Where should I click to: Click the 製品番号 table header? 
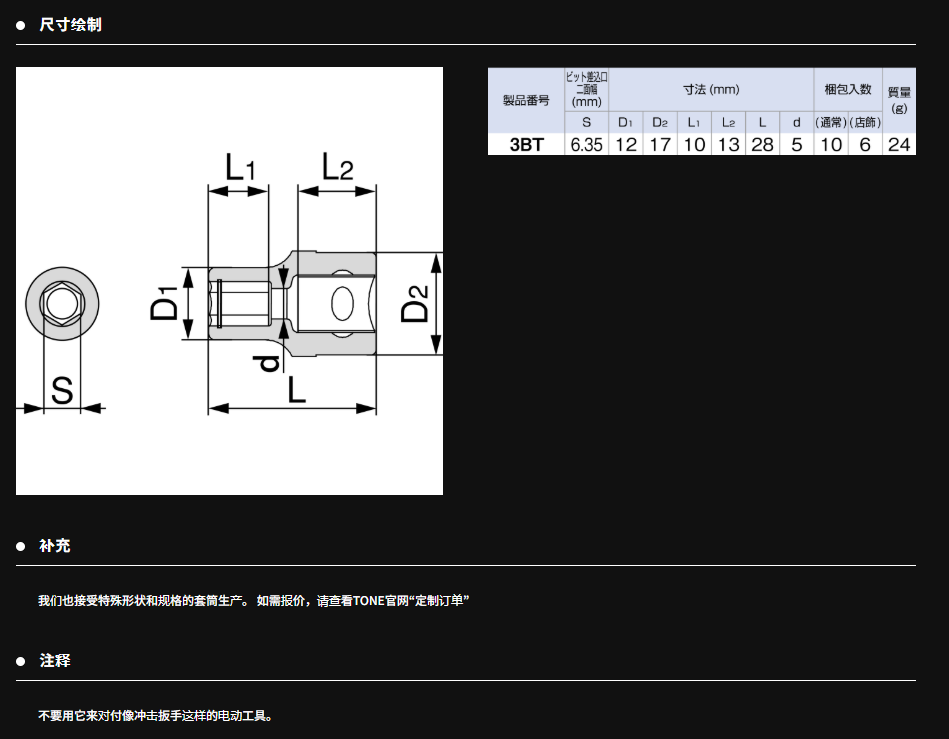click(526, 101)
